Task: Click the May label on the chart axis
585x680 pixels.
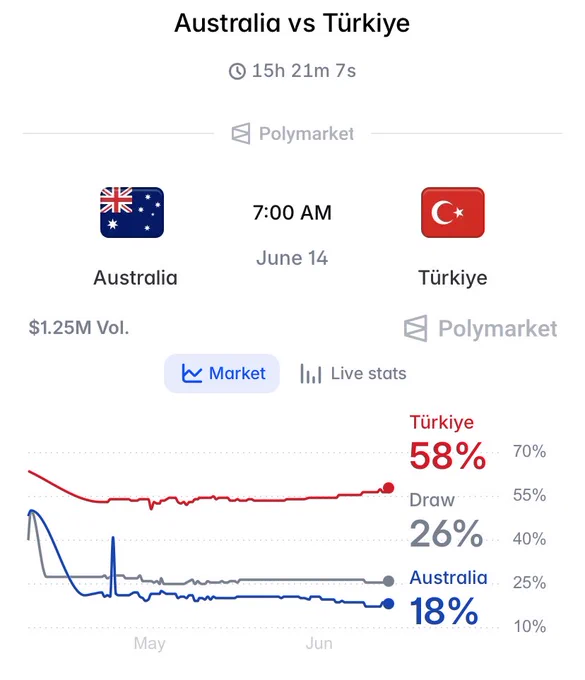Action: point(150,644)
